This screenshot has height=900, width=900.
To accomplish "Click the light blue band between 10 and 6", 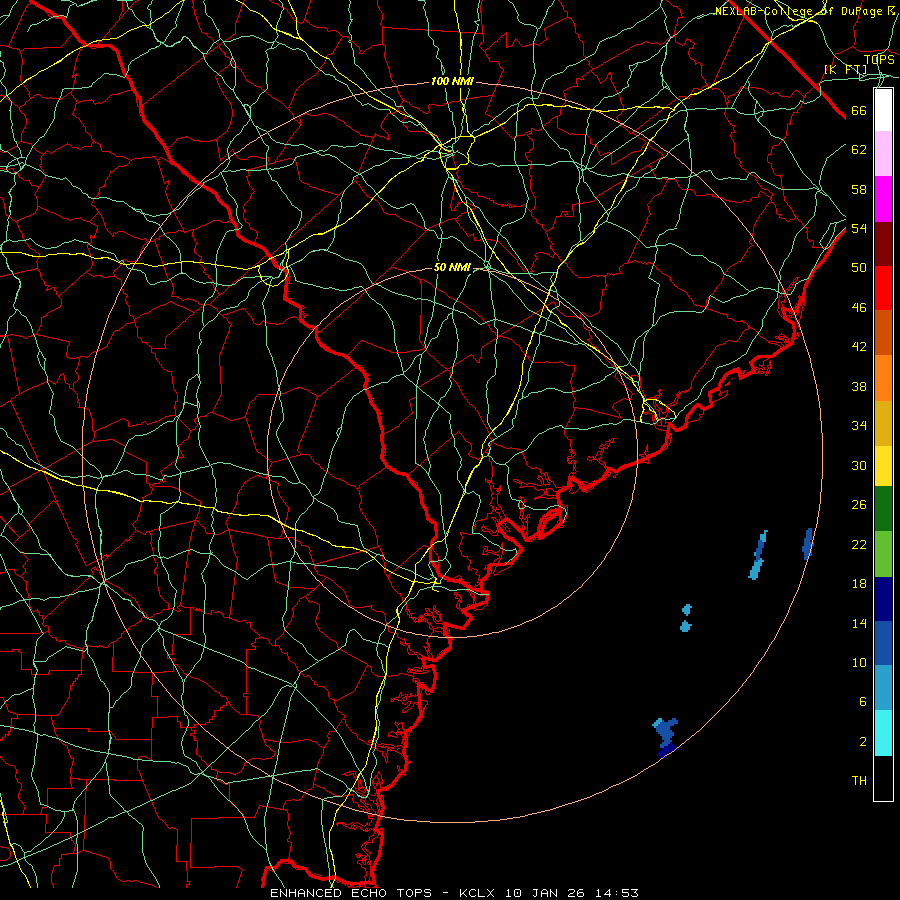I will point(883,687).
